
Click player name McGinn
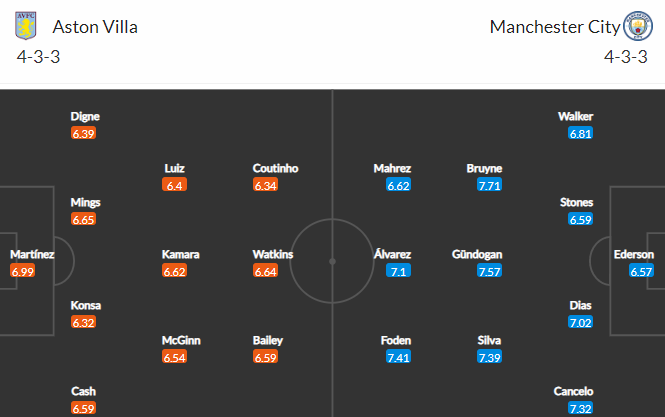pyautogui.click(x=181, y=340)
